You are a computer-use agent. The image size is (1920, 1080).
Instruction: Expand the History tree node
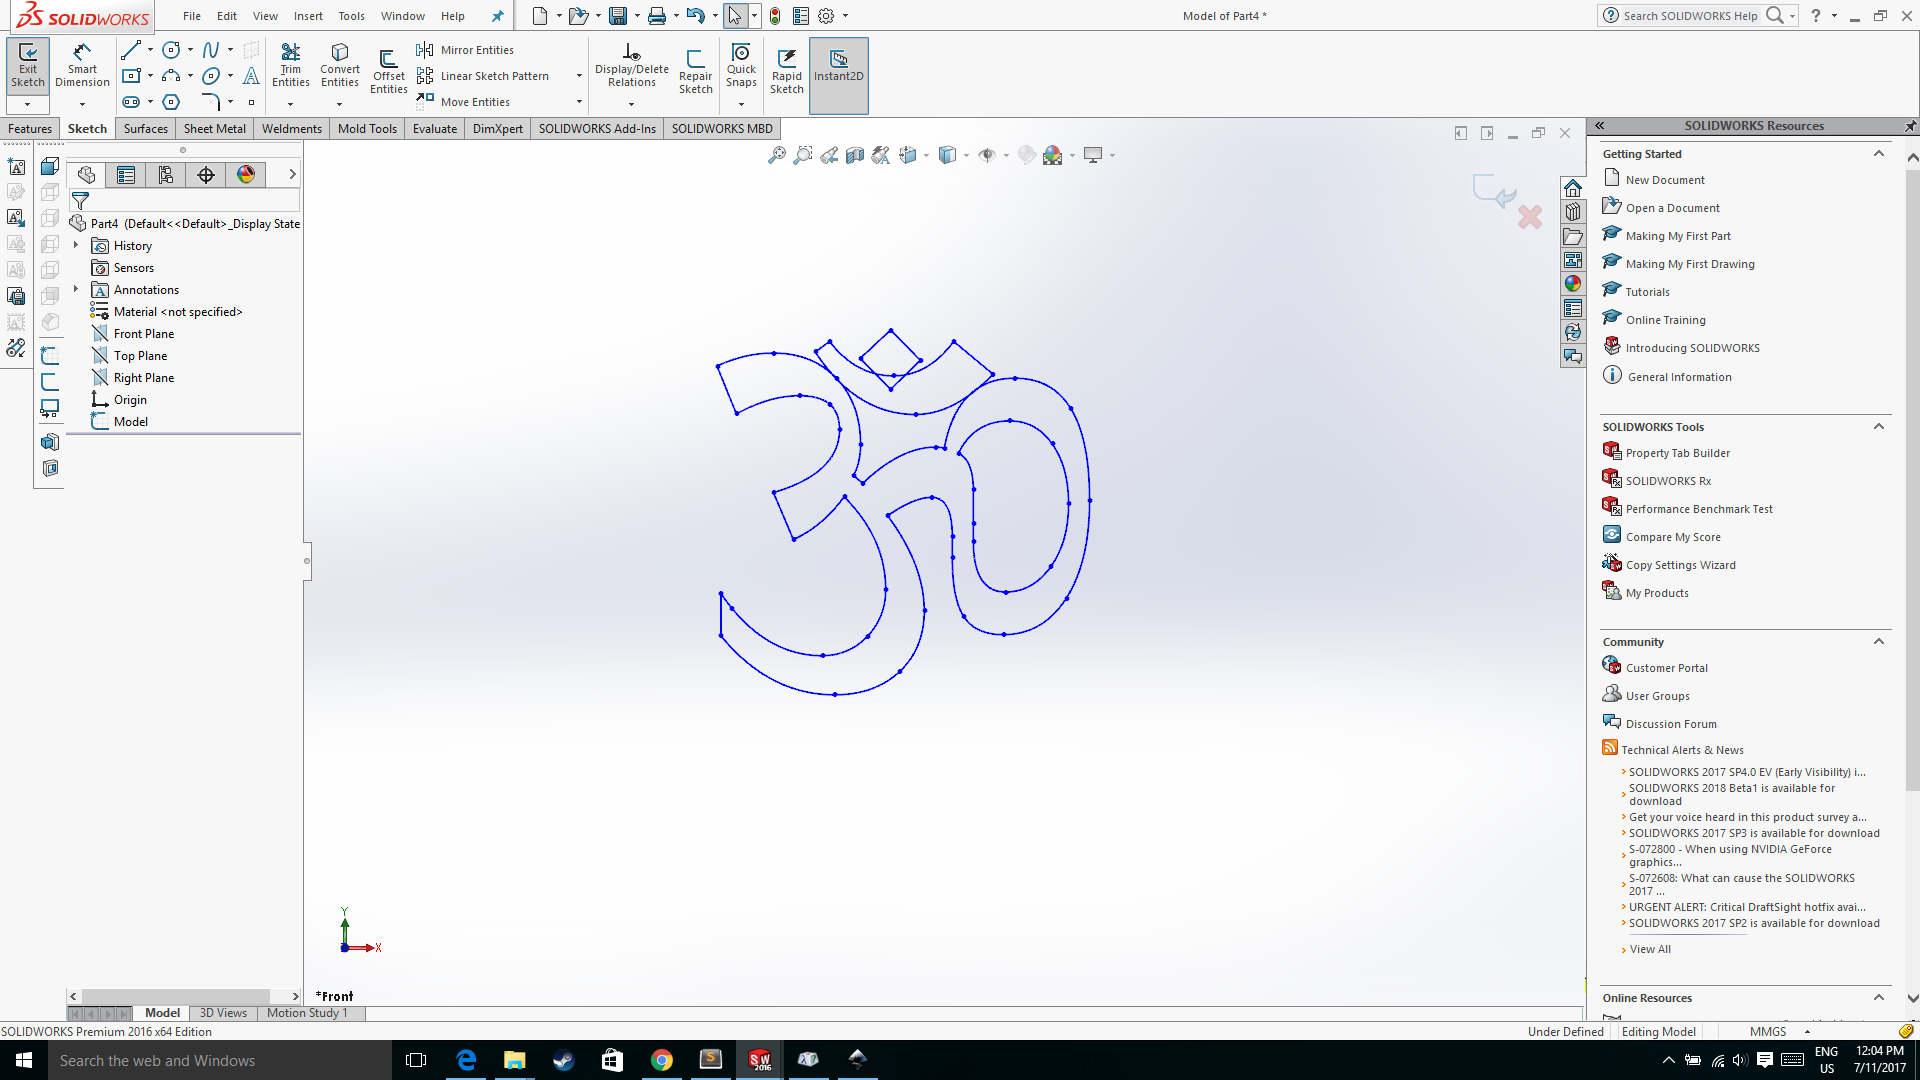[x=76, y=245]
